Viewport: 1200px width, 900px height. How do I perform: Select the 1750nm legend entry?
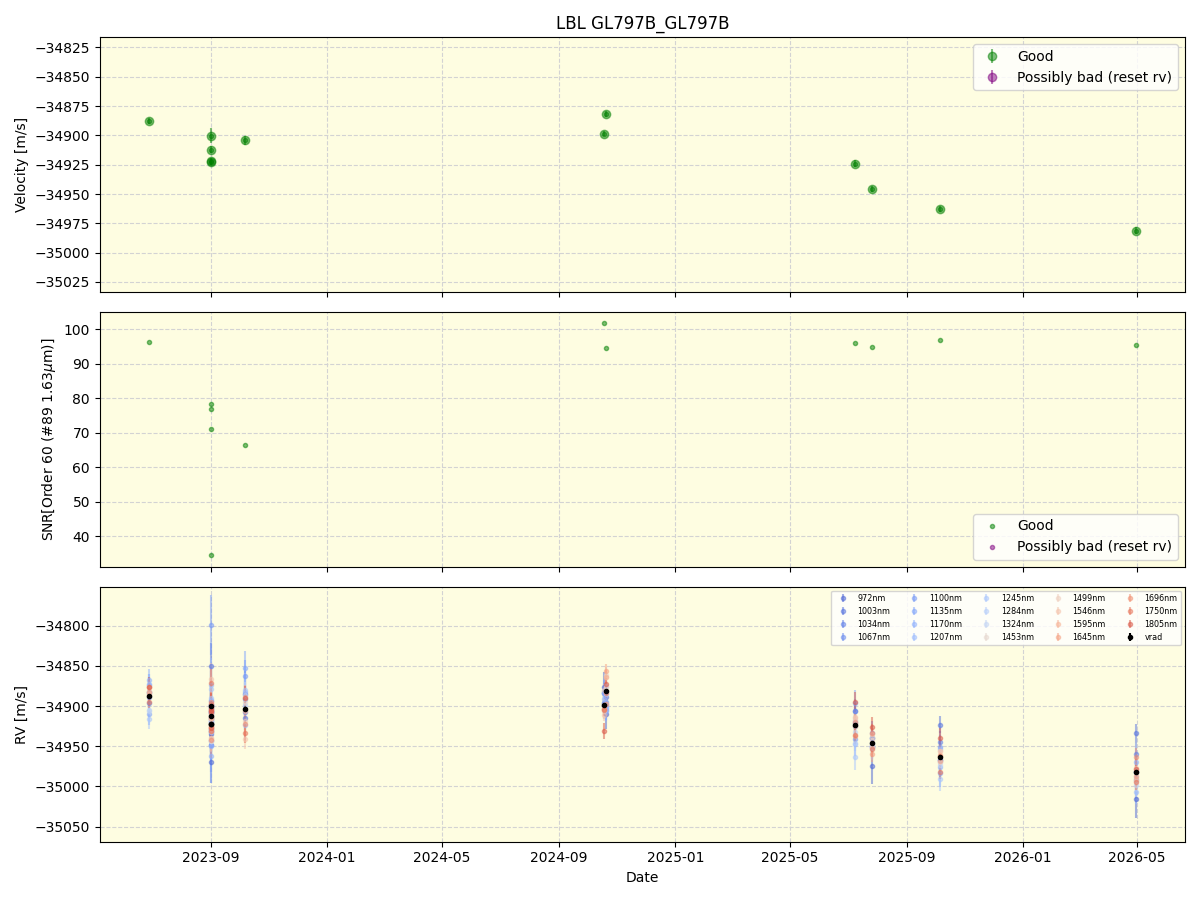click(x=1152, y=611)
